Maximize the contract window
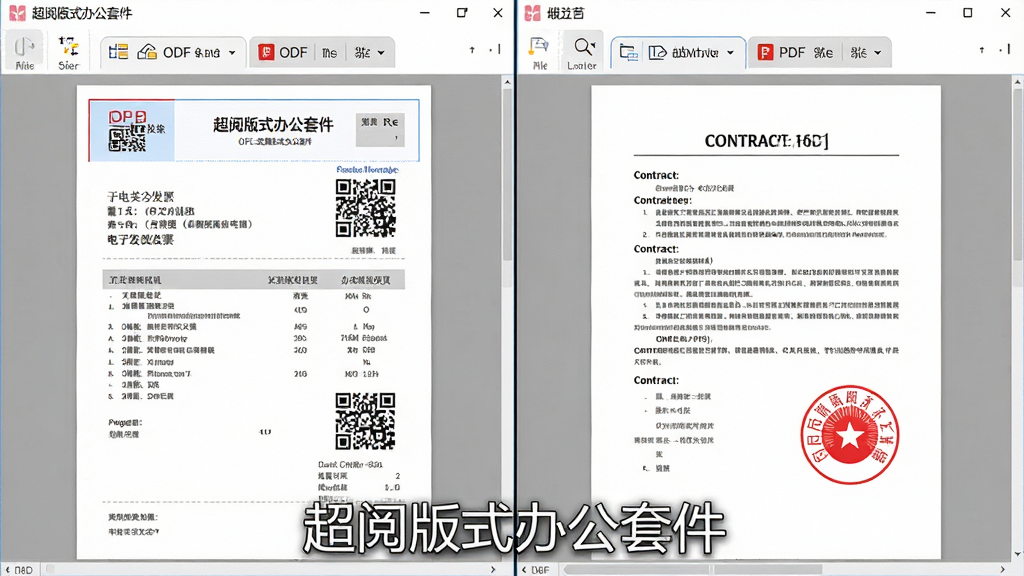 click(968, 12)
